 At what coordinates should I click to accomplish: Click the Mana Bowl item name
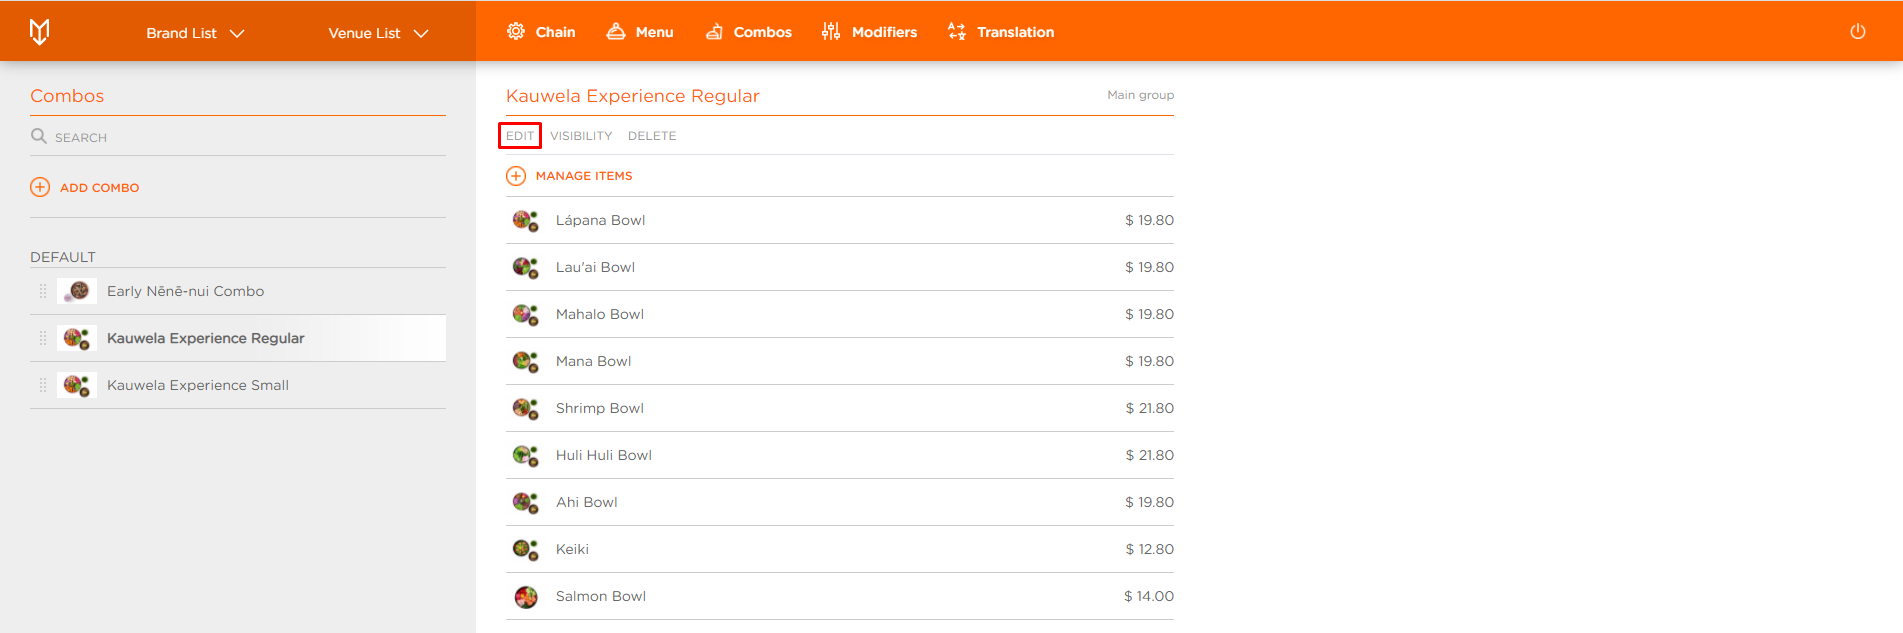593,361
